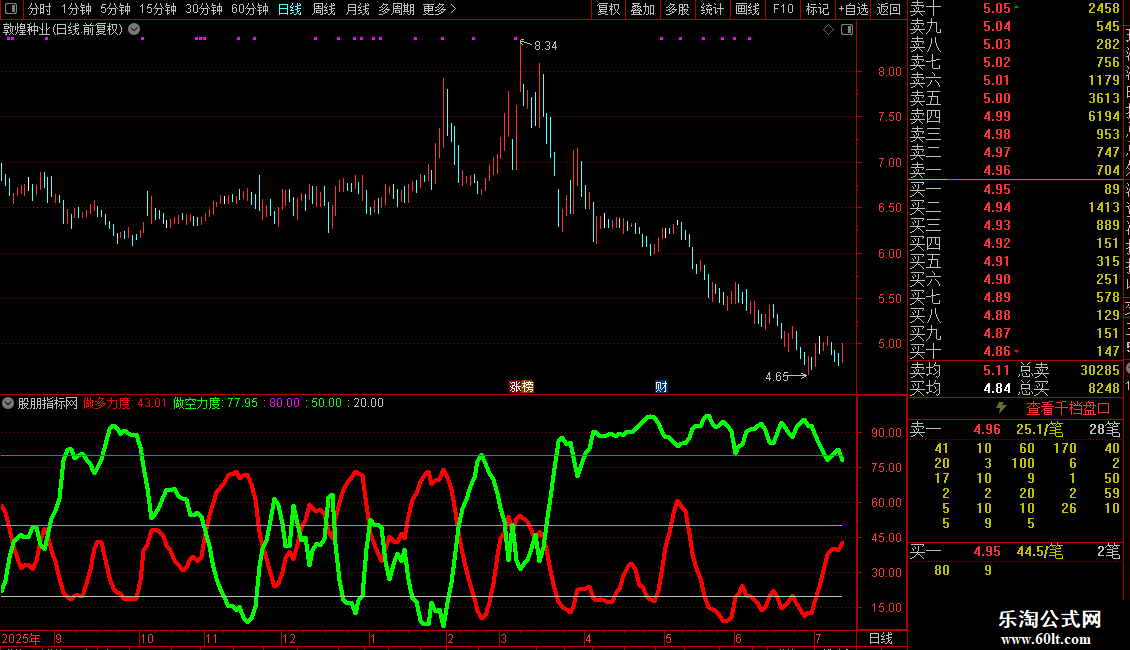The image size is (1130, 650).
Task: Expand the 更多 periods menu
Action: tap(440, 9)
